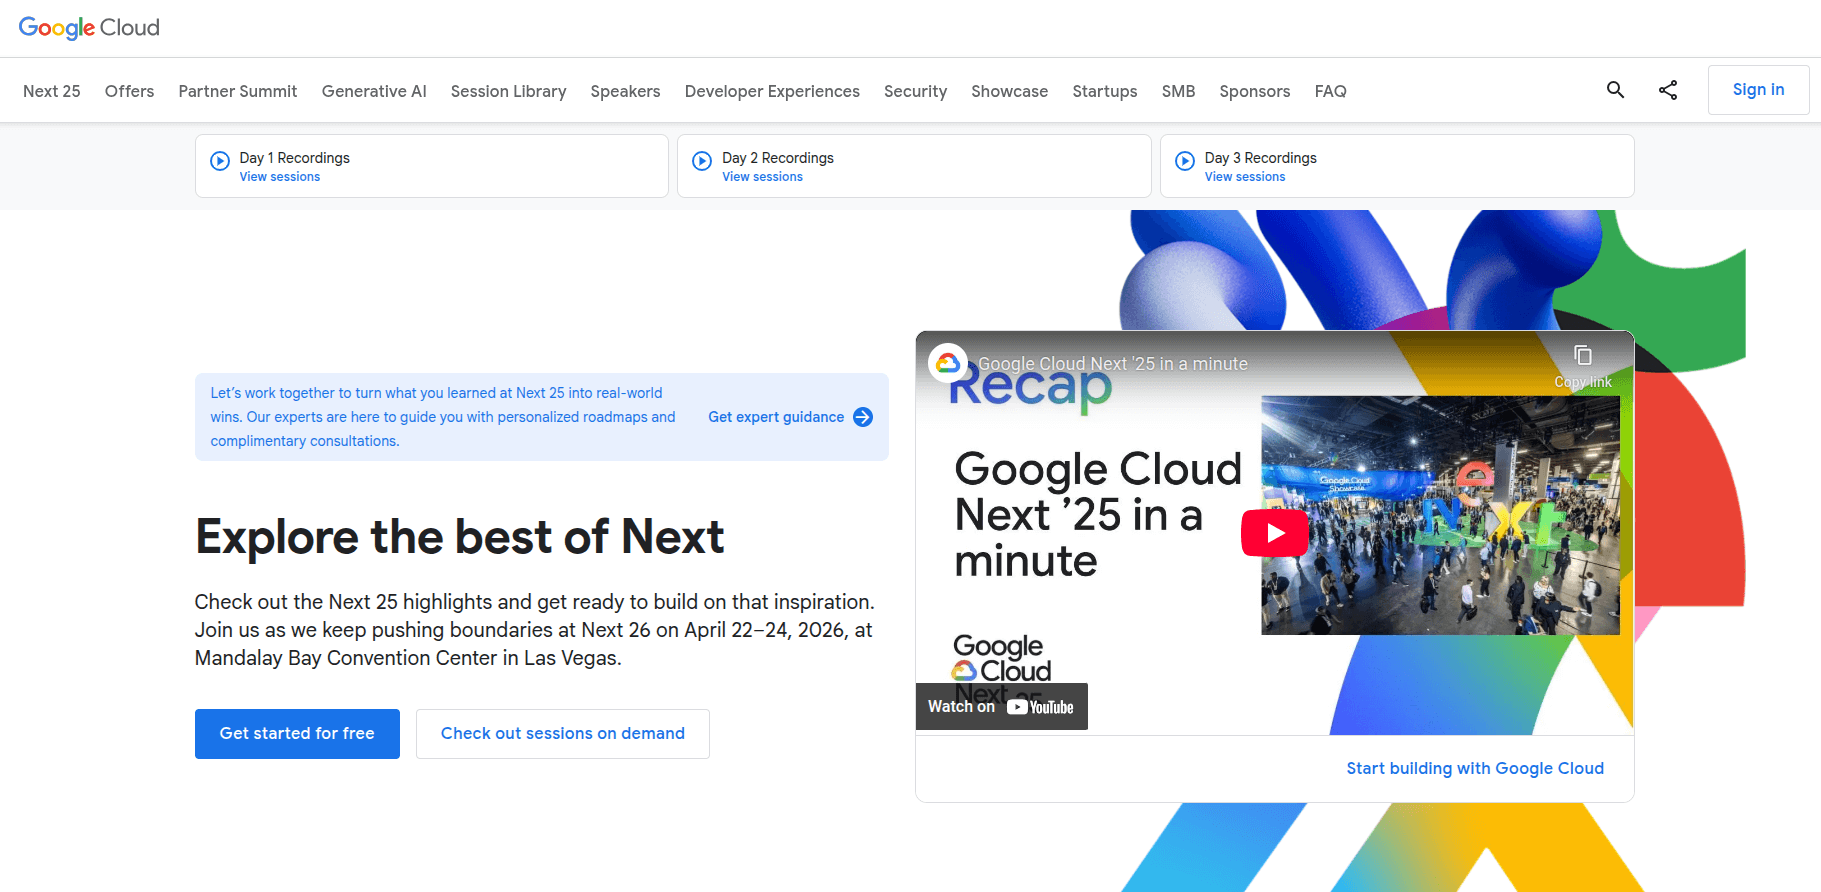
Task: Click the Google Cloud logo
Action: pyautogui.click(x=89, y=28)
